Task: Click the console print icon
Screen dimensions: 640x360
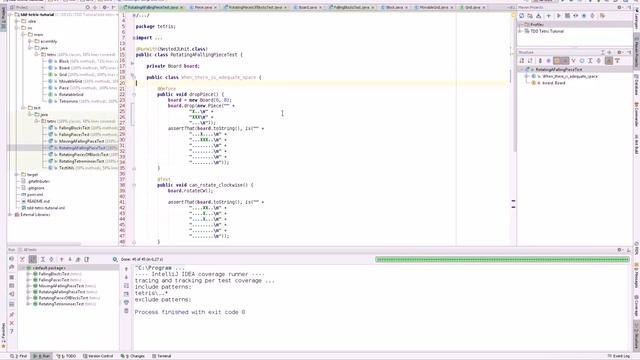Action: 126,302
